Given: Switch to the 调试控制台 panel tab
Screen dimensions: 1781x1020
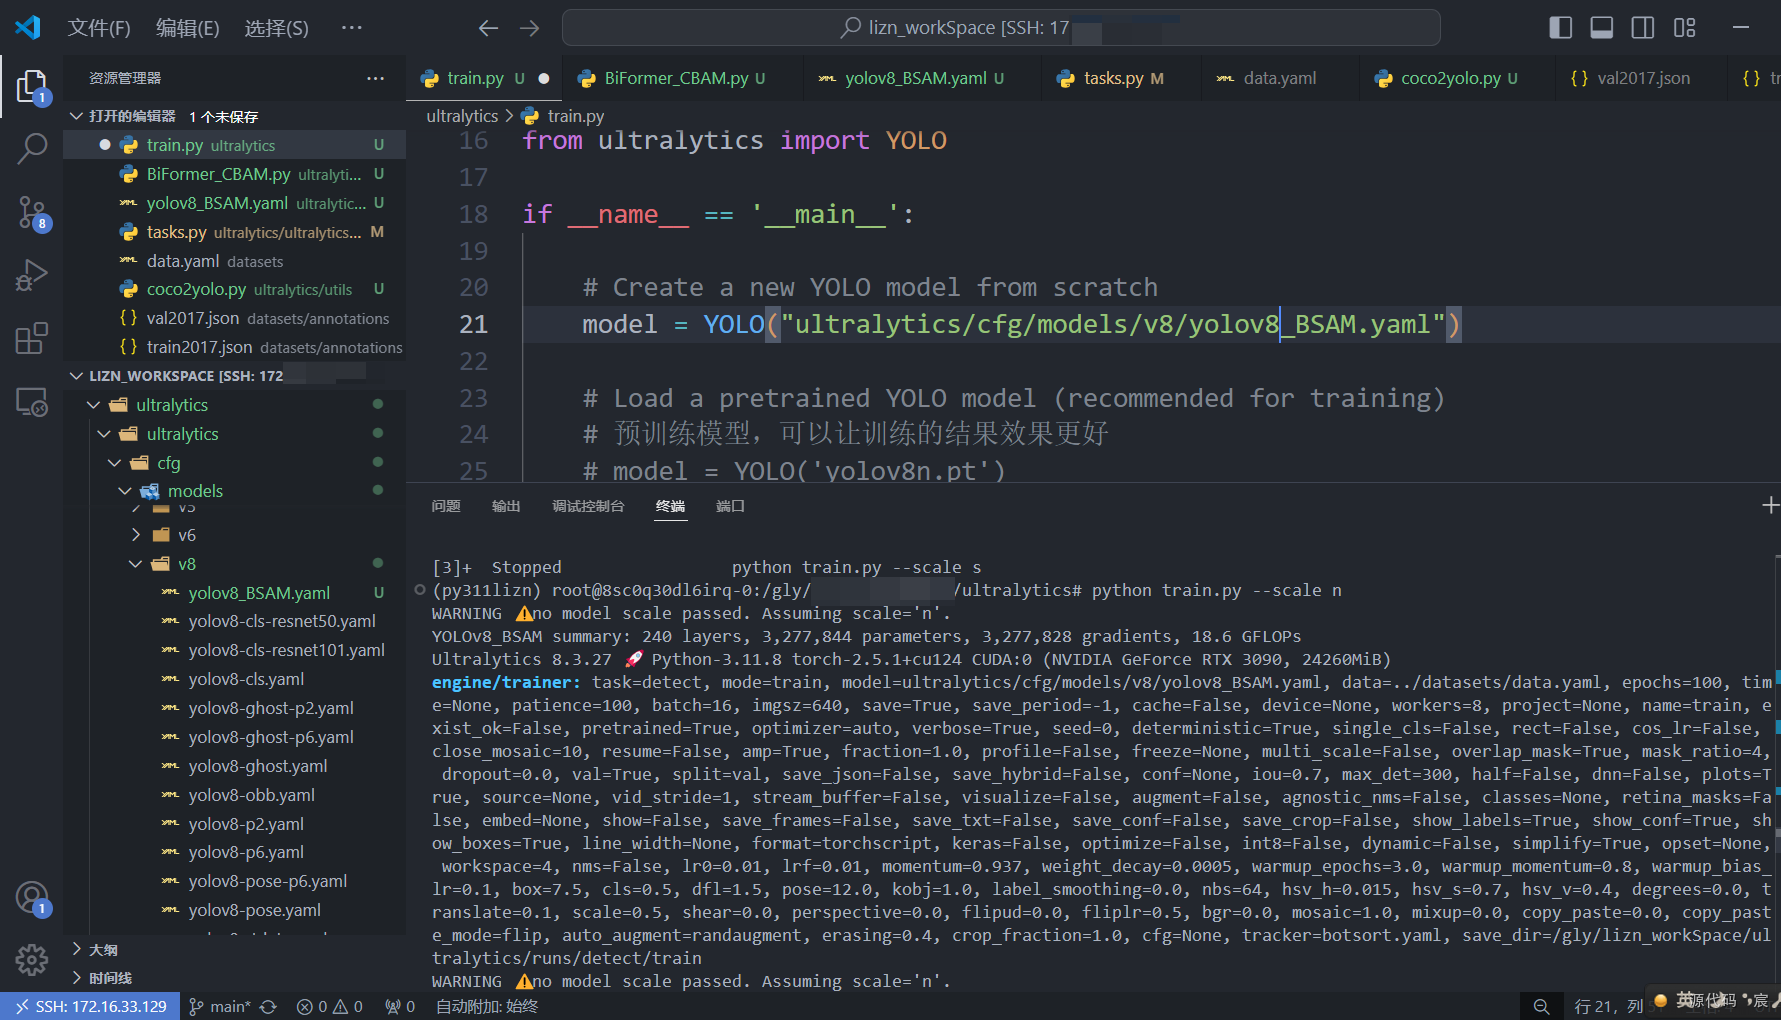Looking at the screenshot, I should coord(588,506).
